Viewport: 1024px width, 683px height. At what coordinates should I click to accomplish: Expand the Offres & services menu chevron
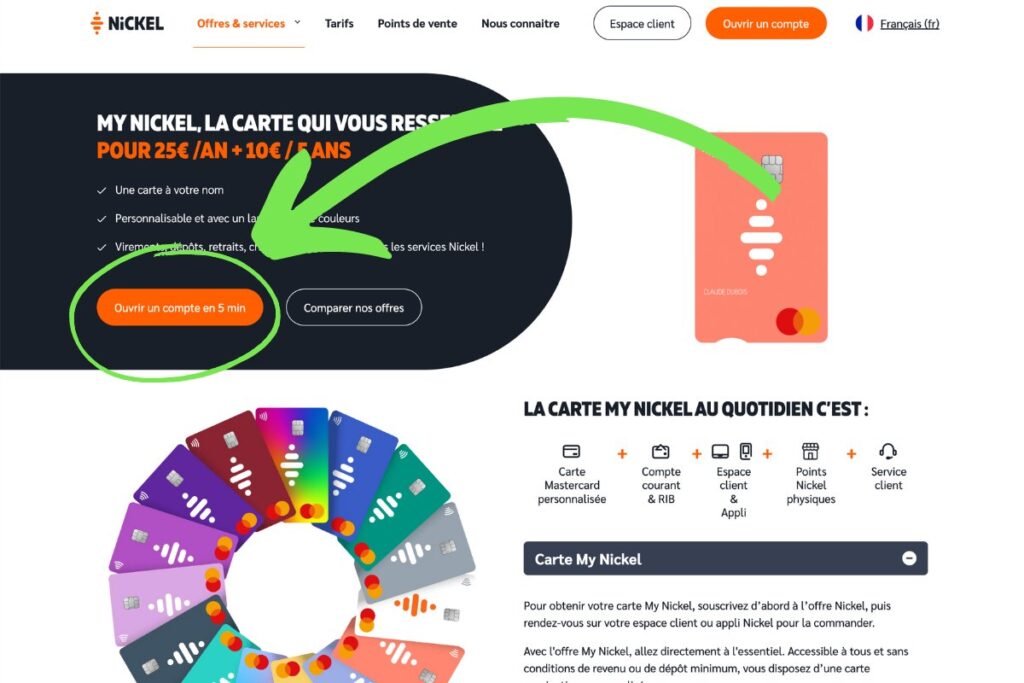pyautogui.click(x=297, y=23)
